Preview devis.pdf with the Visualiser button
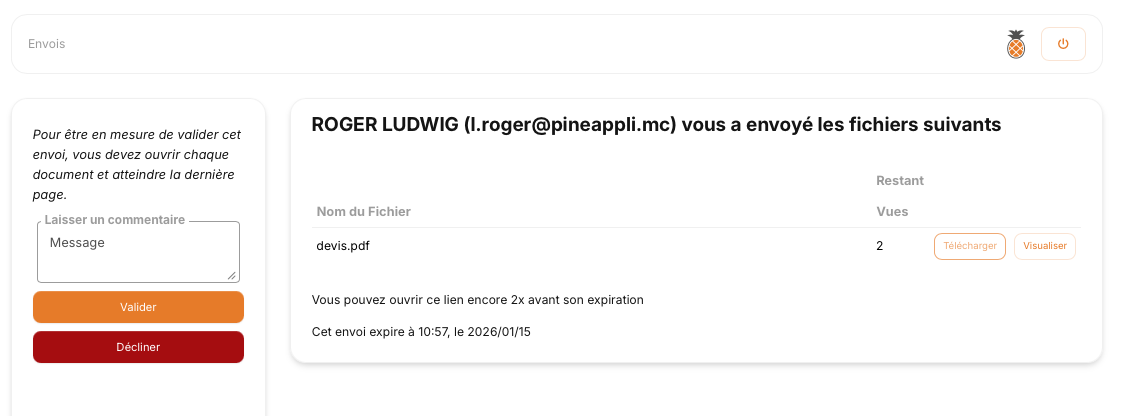 (x=1044, y=246)
